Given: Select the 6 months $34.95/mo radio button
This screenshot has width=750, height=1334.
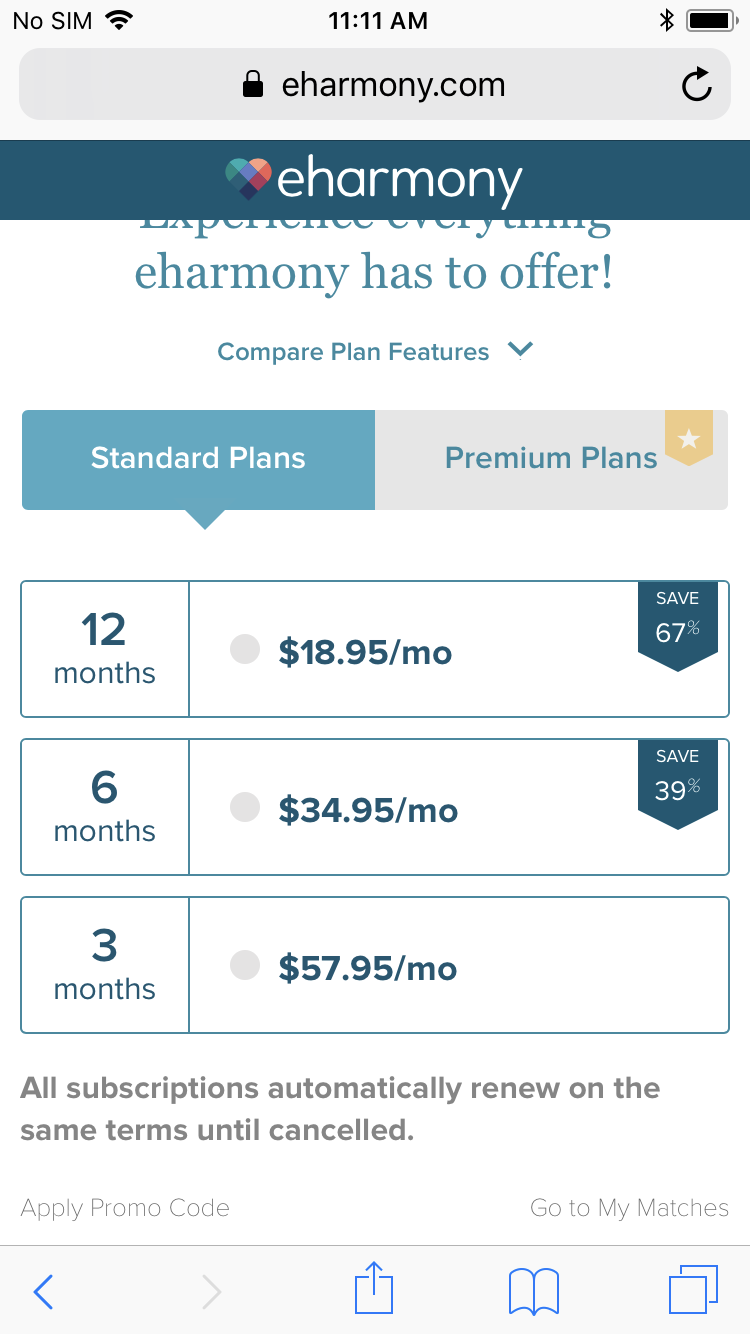Looking at the screenshot, I should tap(245, 807).
